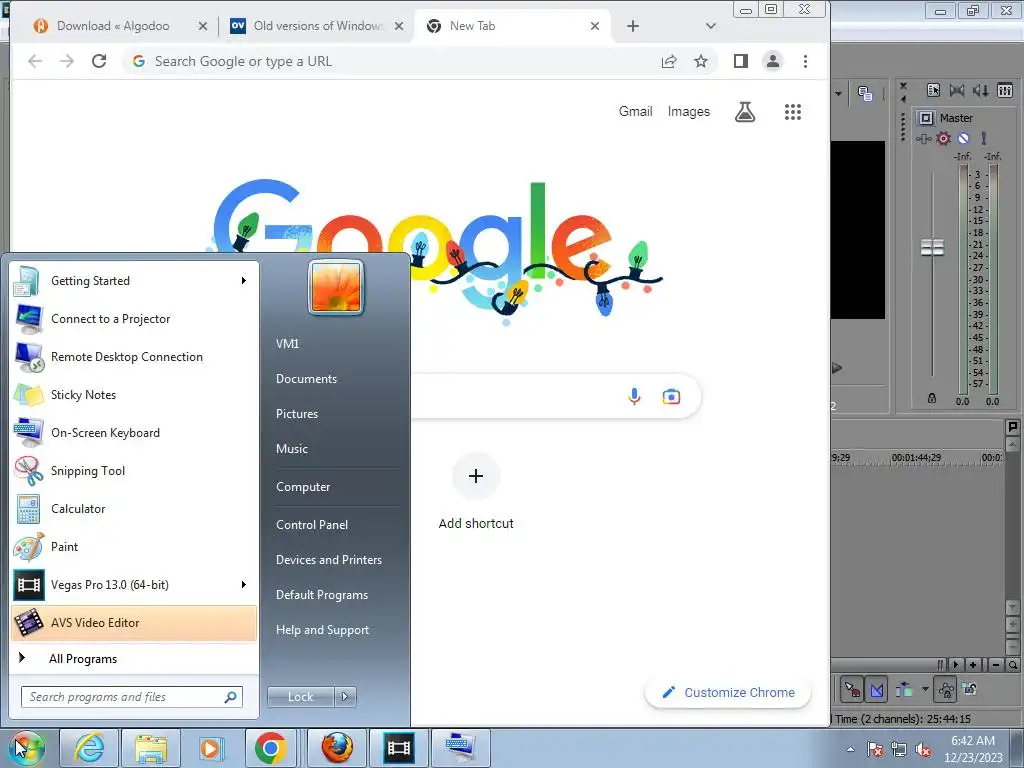Open AVS Video Editor from Start menu
The width and height of the screenshot is (1024, 768).
point(134,622)
